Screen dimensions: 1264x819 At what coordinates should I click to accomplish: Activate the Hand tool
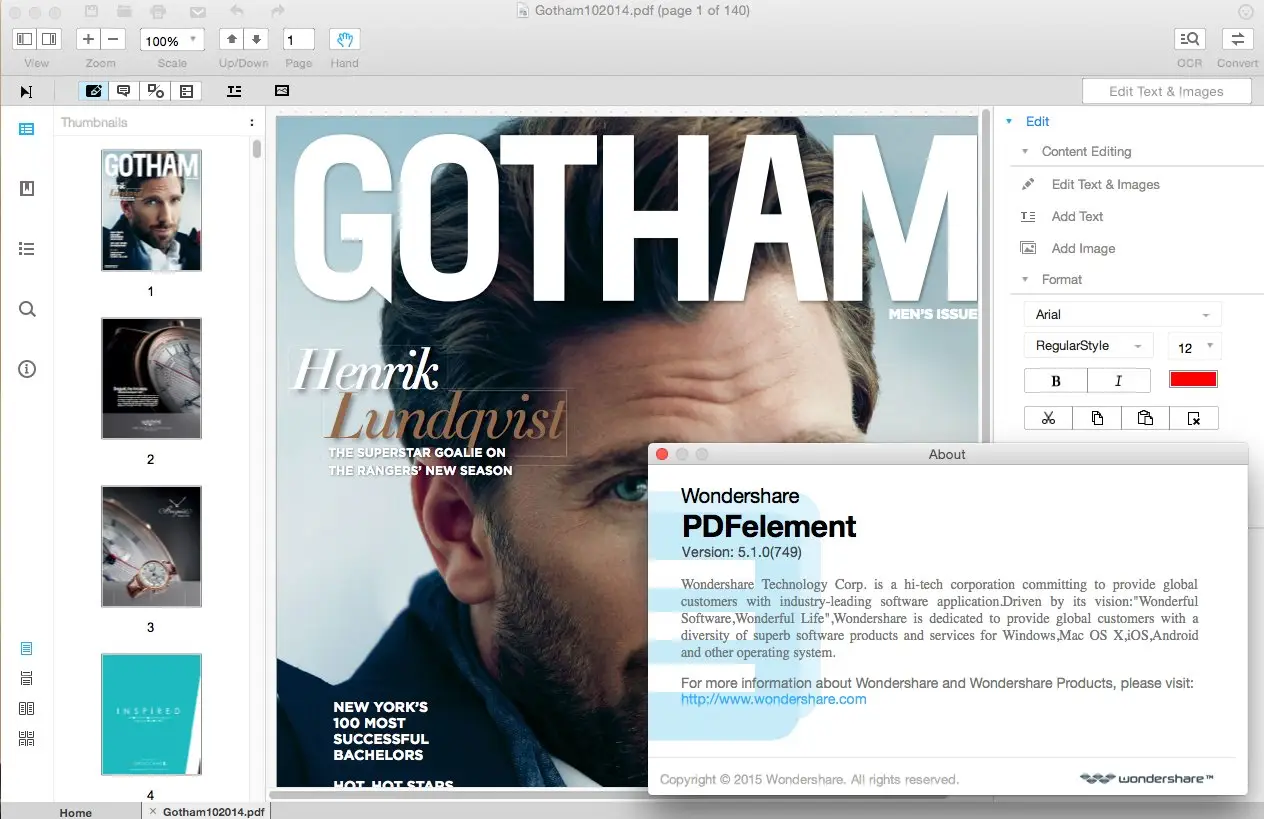point(344,39)
